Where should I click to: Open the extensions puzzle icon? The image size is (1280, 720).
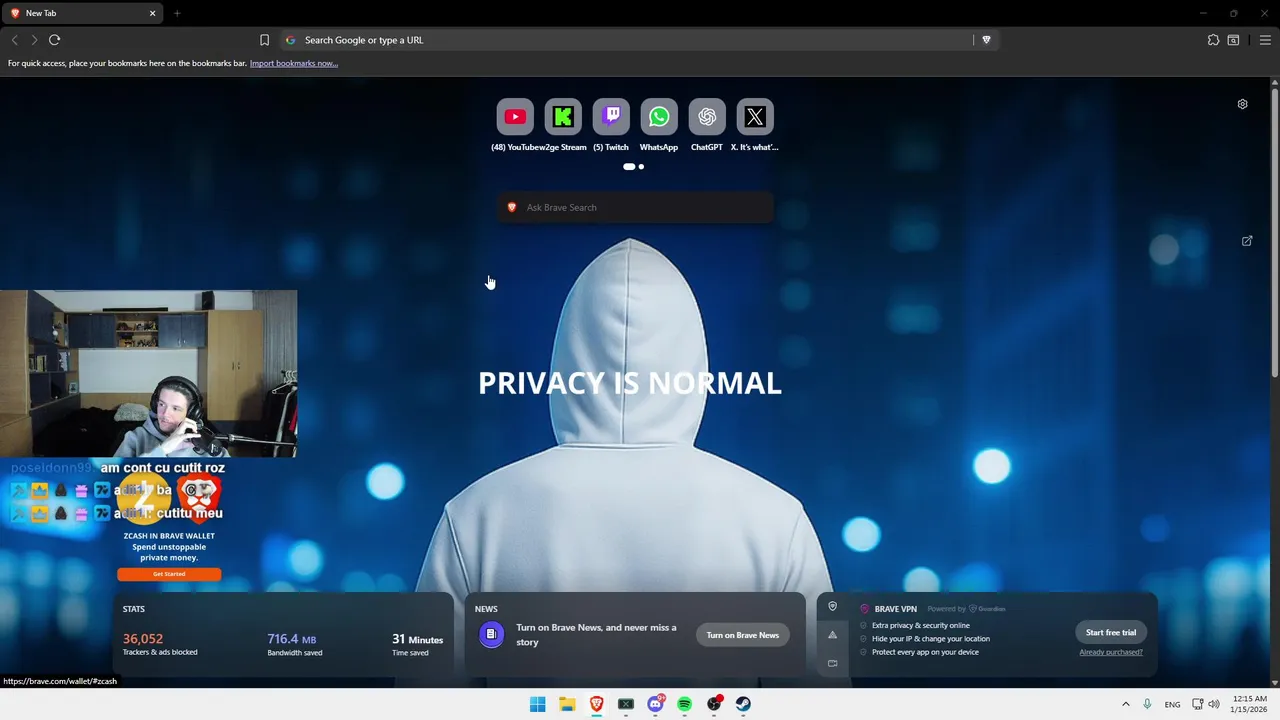(x=1213, y=40)
